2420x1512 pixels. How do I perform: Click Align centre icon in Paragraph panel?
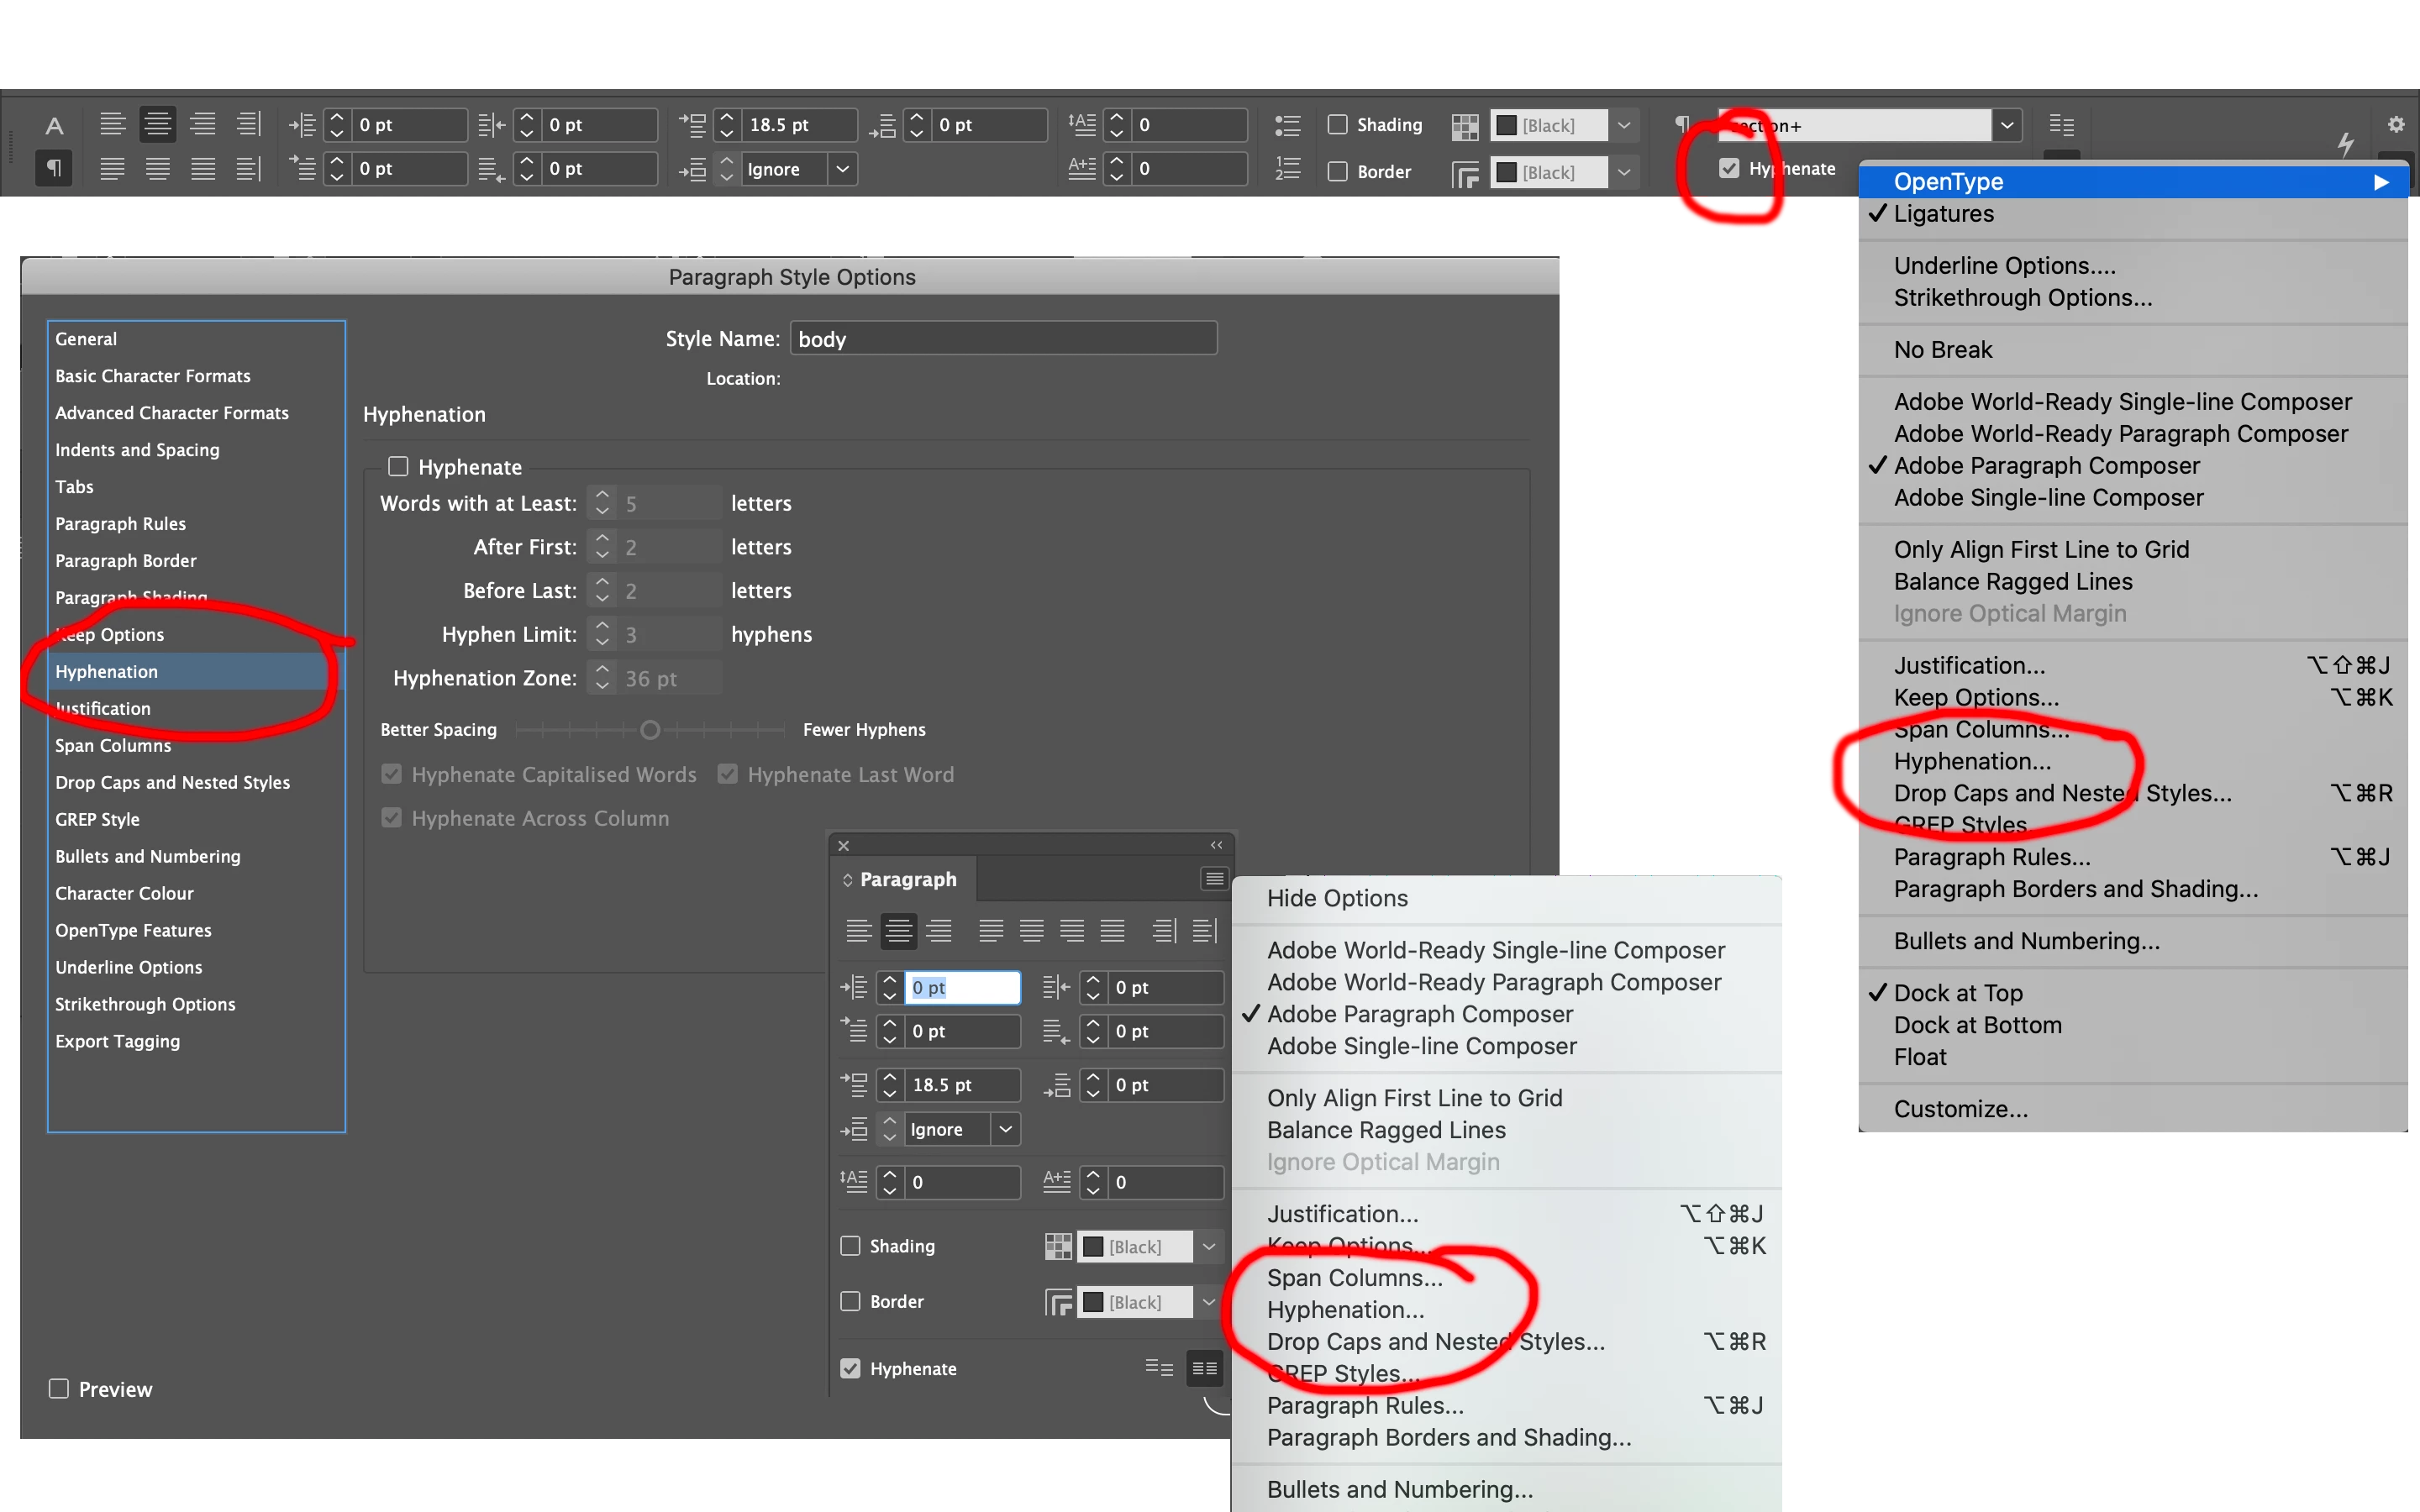click(x=898, y=931)
